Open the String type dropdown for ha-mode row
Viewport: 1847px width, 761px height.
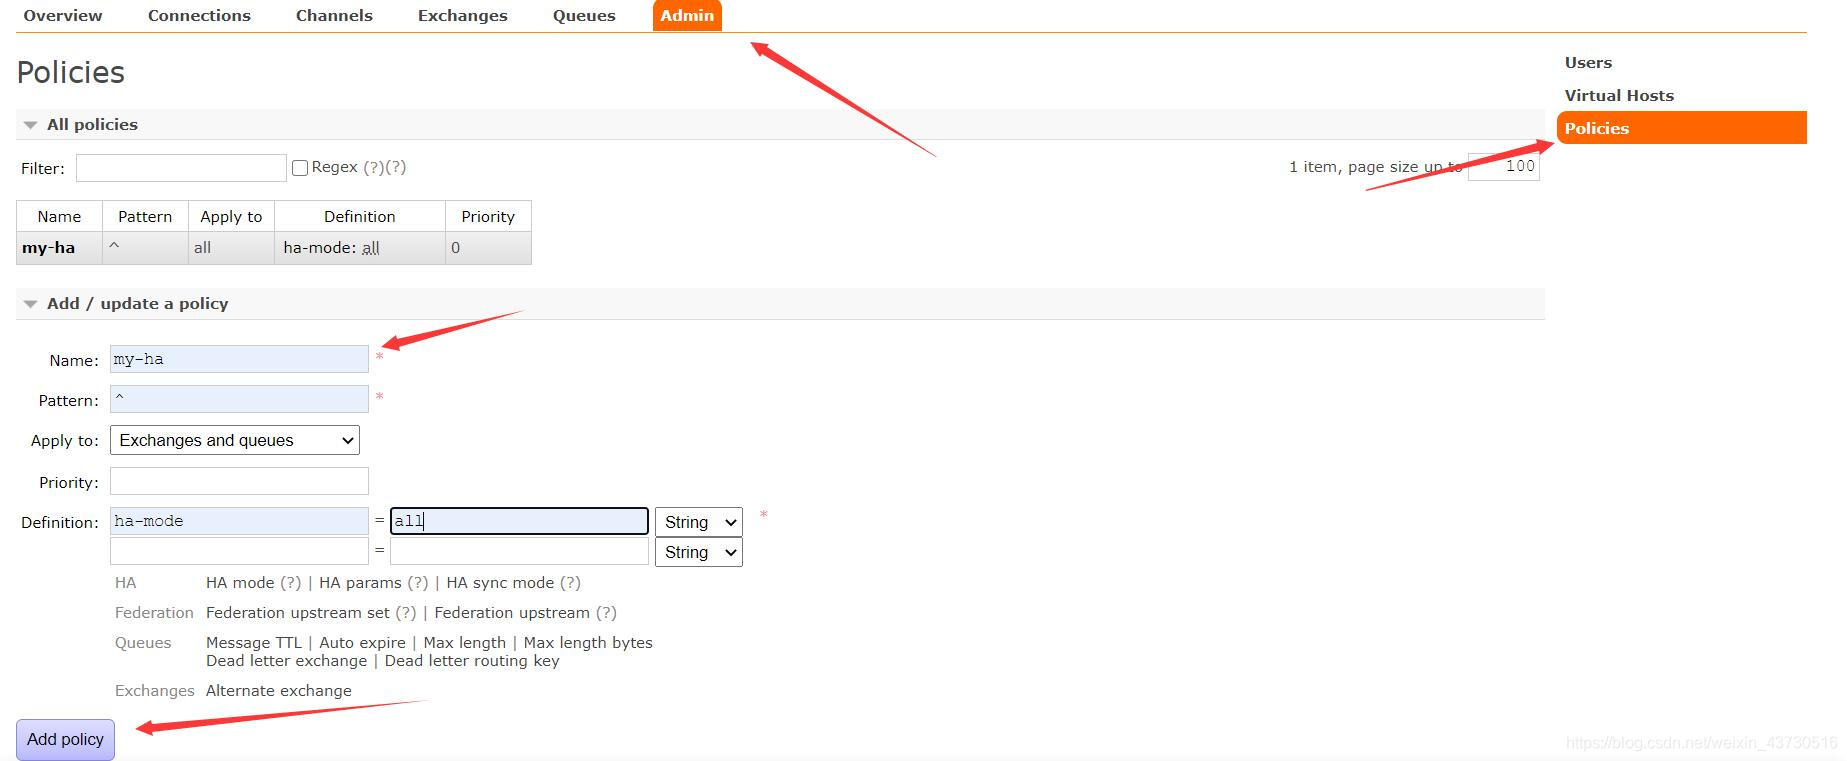point(698,522)
